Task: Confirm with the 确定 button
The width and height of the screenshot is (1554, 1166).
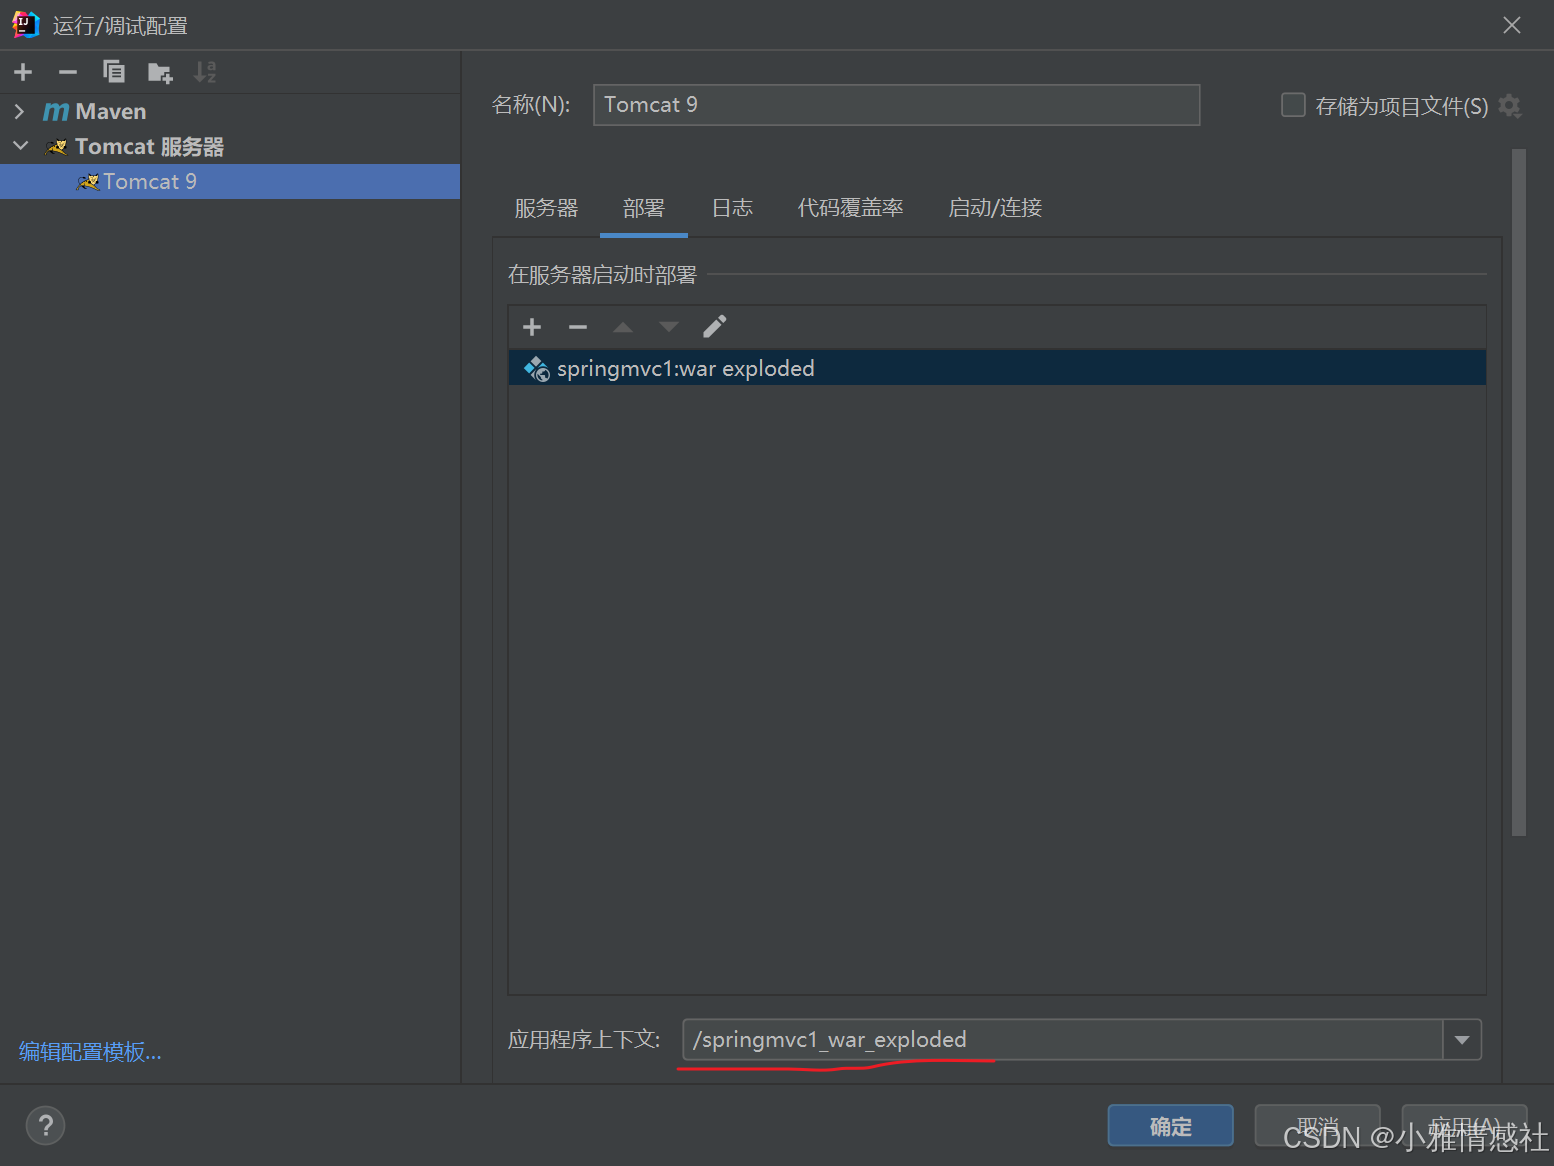Action: coord(1170,1126)
